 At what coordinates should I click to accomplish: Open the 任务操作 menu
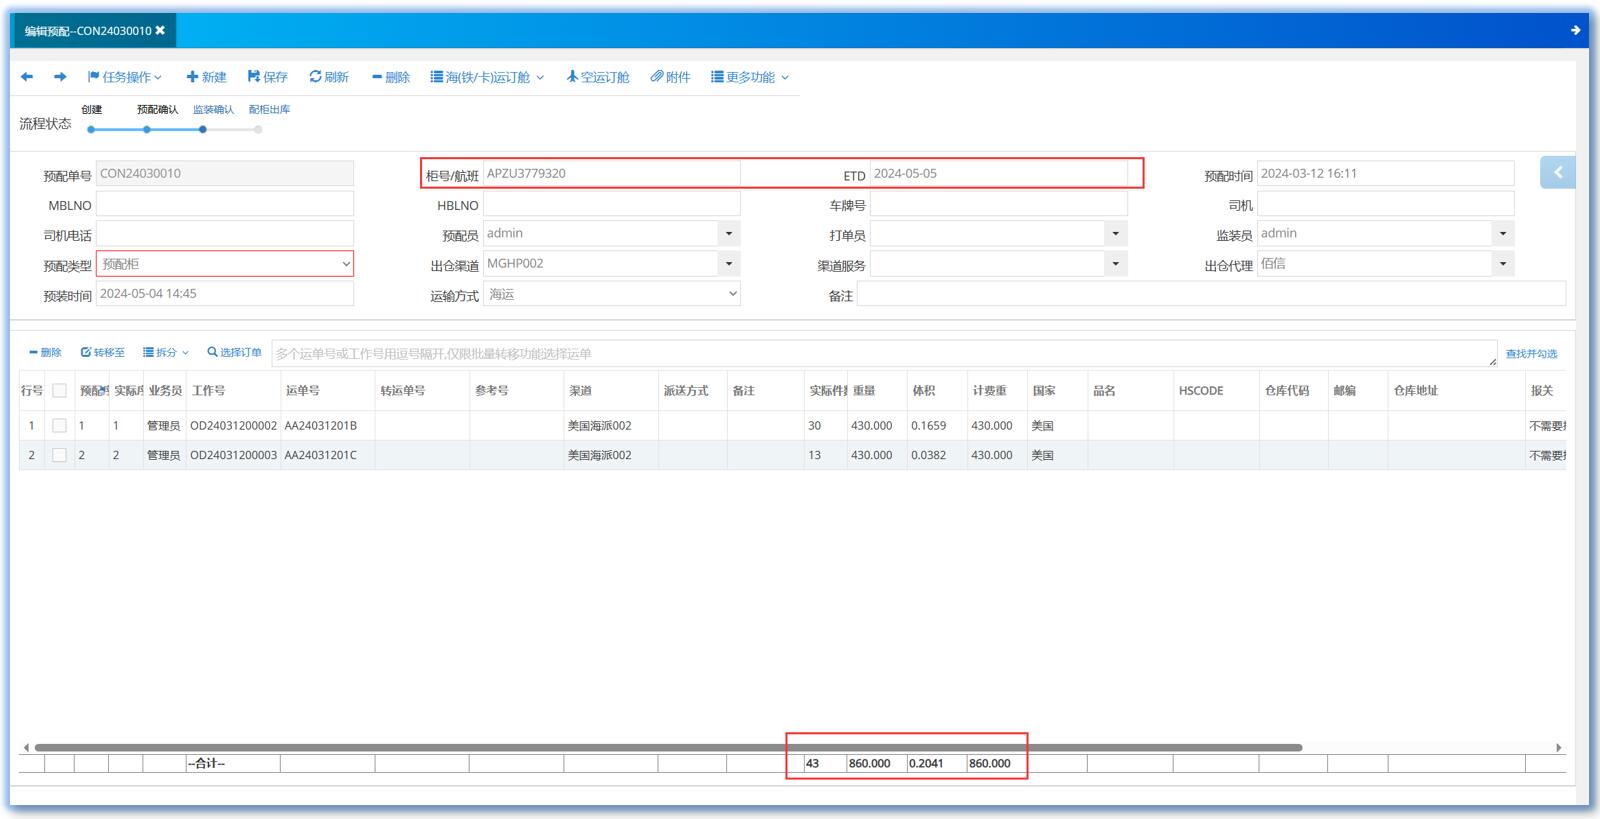pos(125,77)
